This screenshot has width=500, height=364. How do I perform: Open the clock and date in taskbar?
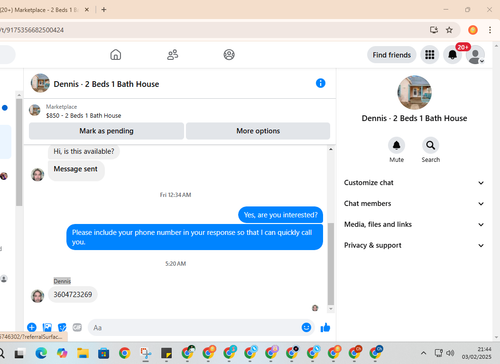coord(476,353)
